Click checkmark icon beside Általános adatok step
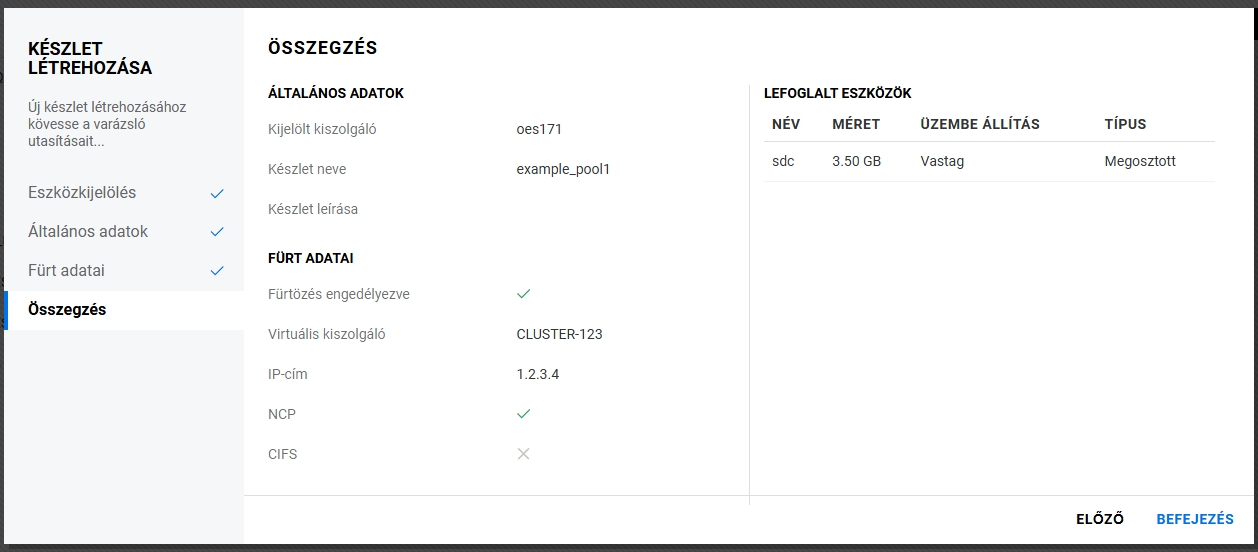The image size is (1258, 552). (x=217, y=232)
